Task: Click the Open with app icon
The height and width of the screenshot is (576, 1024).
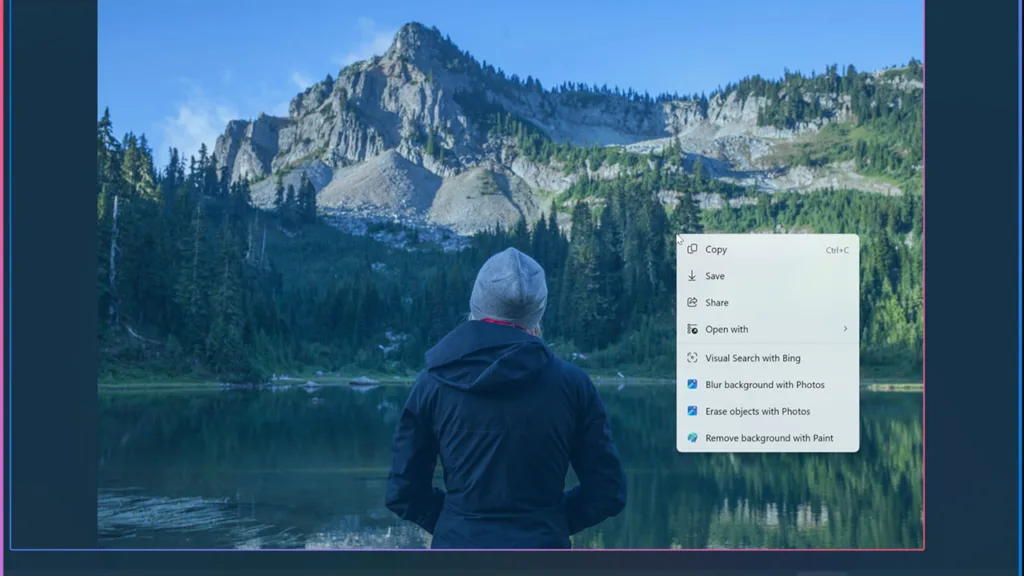Action: click(692, 329)
